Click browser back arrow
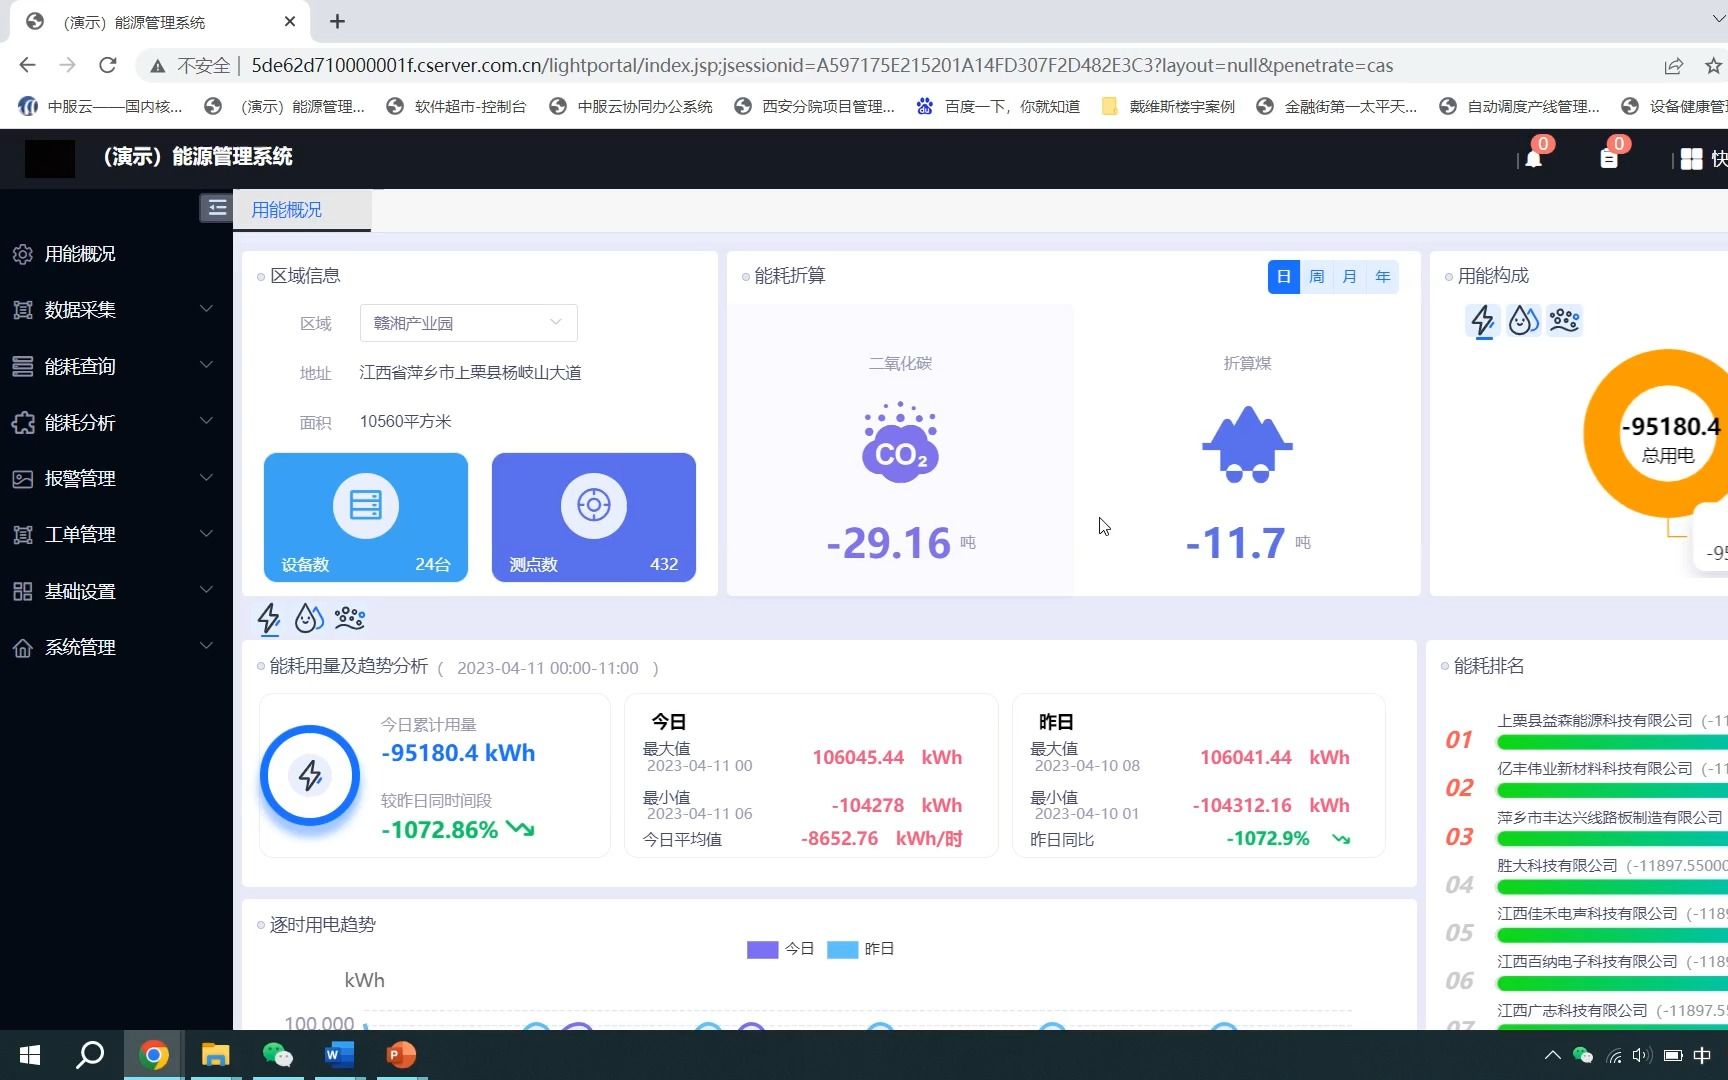Viewport: 1728px width, 1080px height. [x=27, y=65]
